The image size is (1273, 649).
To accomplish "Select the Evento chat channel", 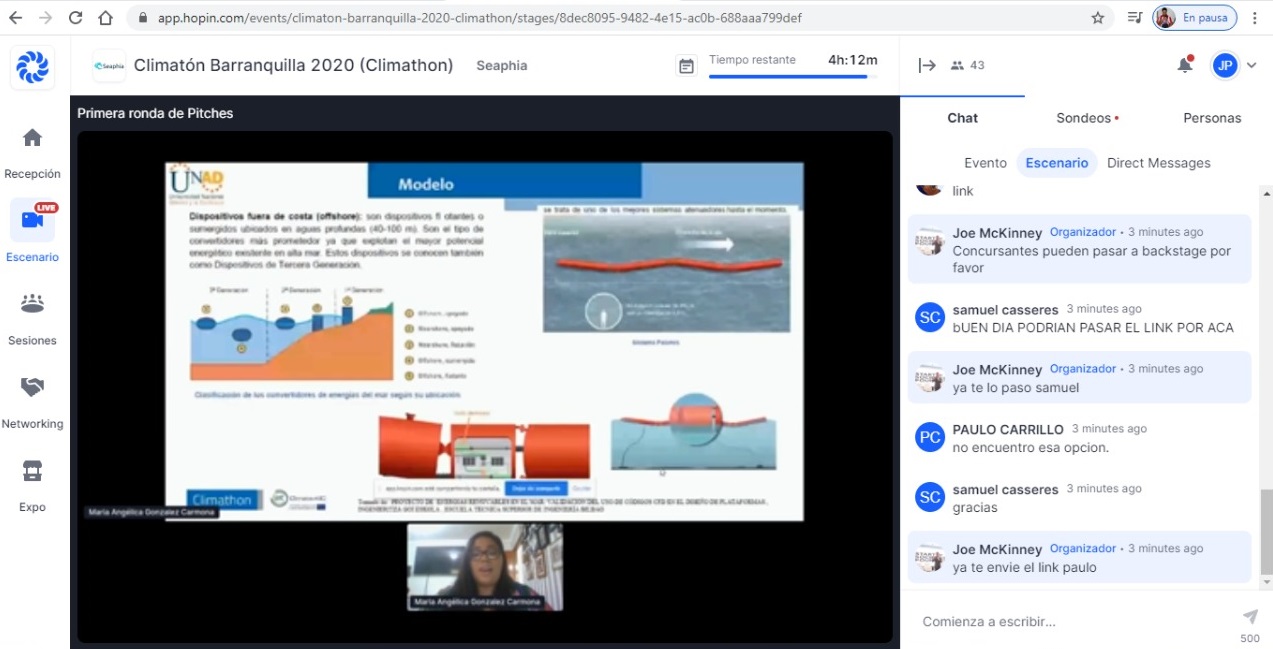I will (x=985, y=163).
